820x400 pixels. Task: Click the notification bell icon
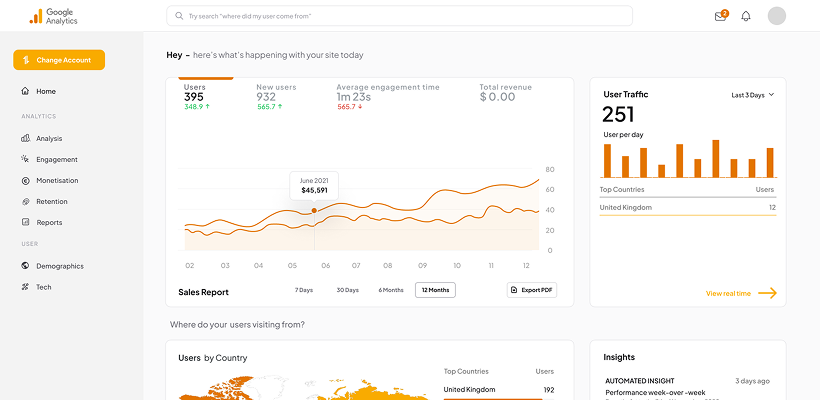pyautogui.click(x=746, y=16)
